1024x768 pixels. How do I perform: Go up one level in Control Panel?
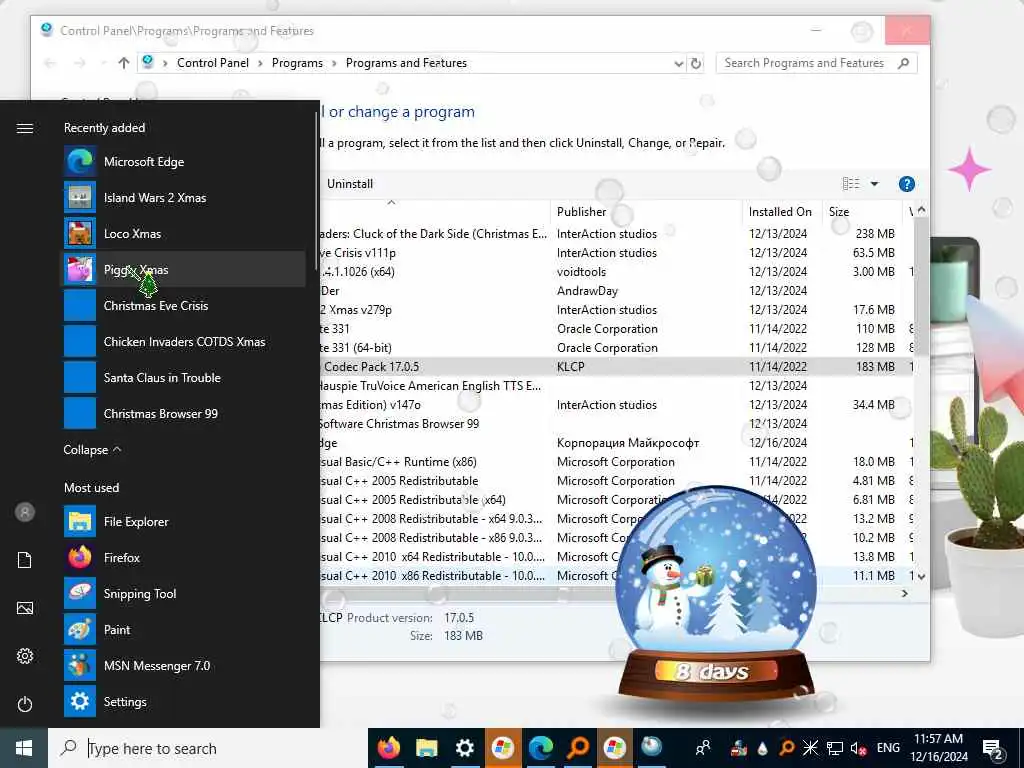point(123,63)
